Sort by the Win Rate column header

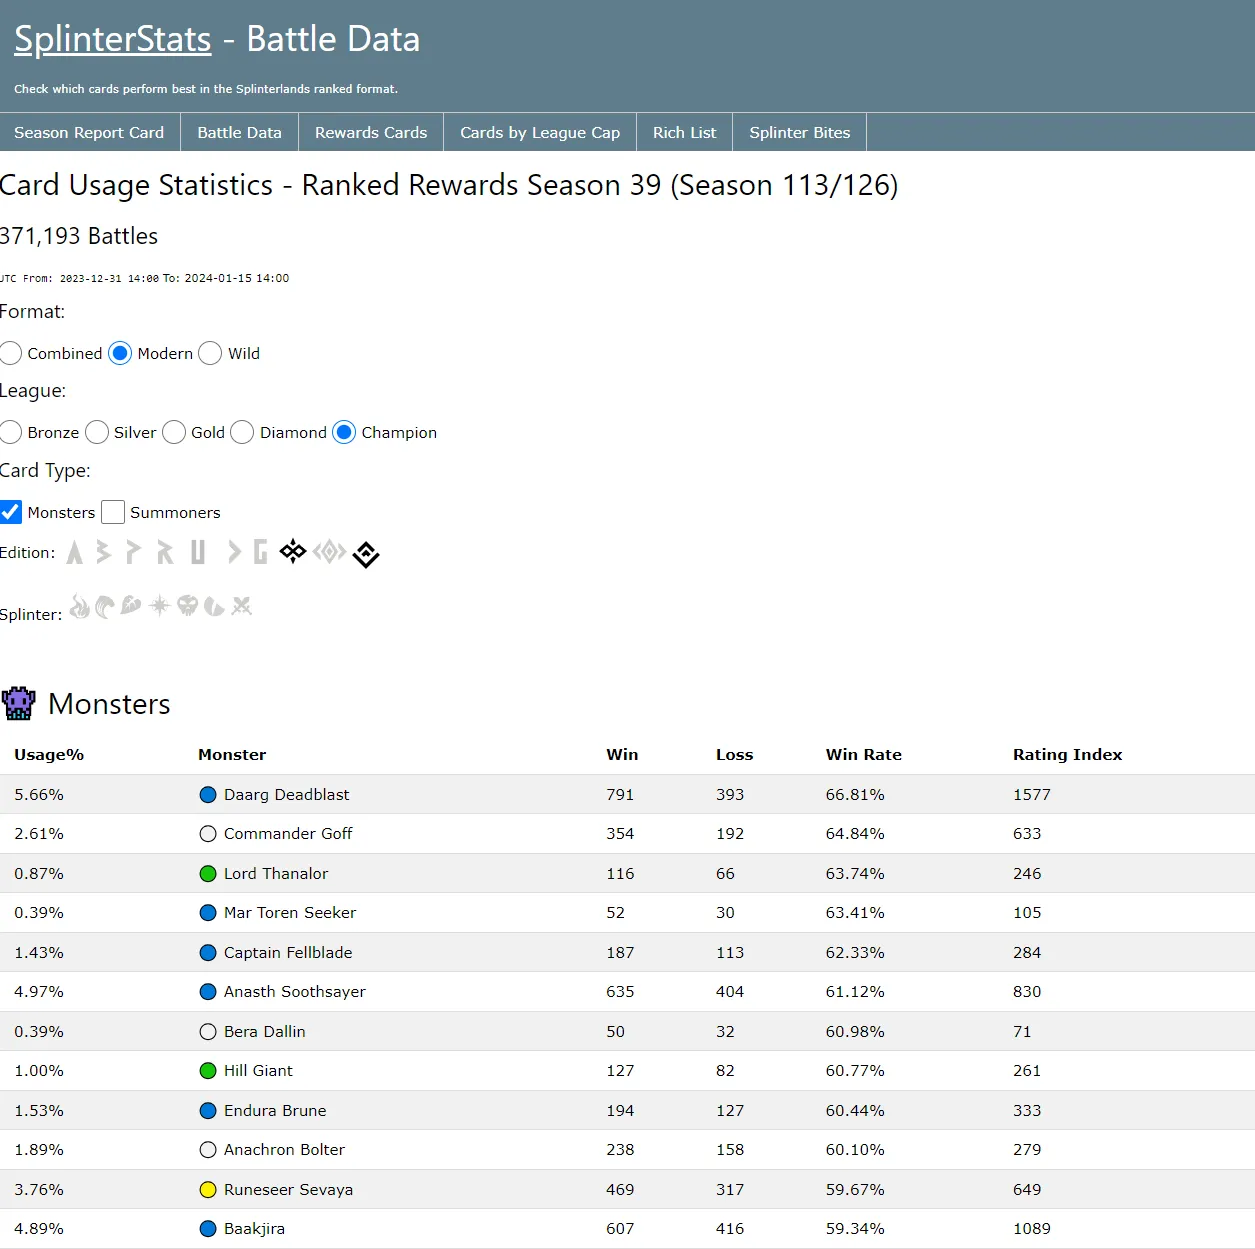(x=864, y=755)
